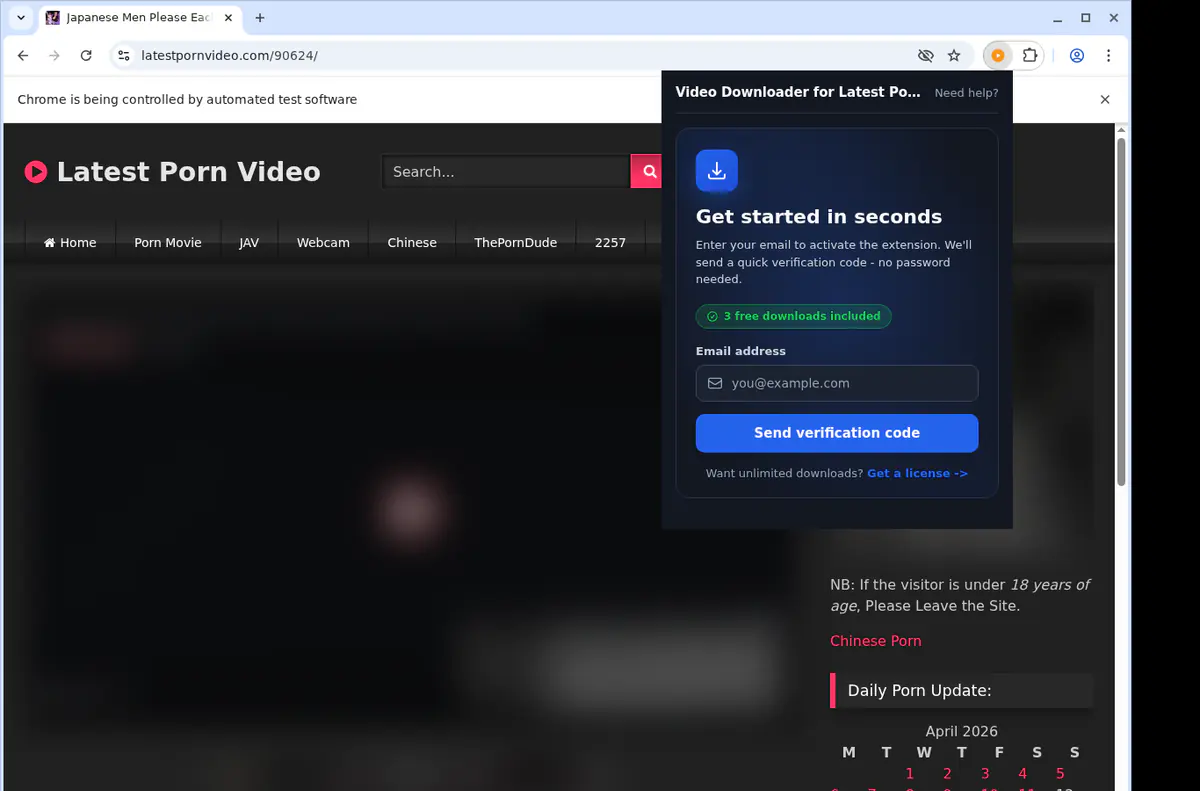This screenshot has height=791, width=1200.
Task: Select calendar date 5
Action: click(x=1060, y=773)
